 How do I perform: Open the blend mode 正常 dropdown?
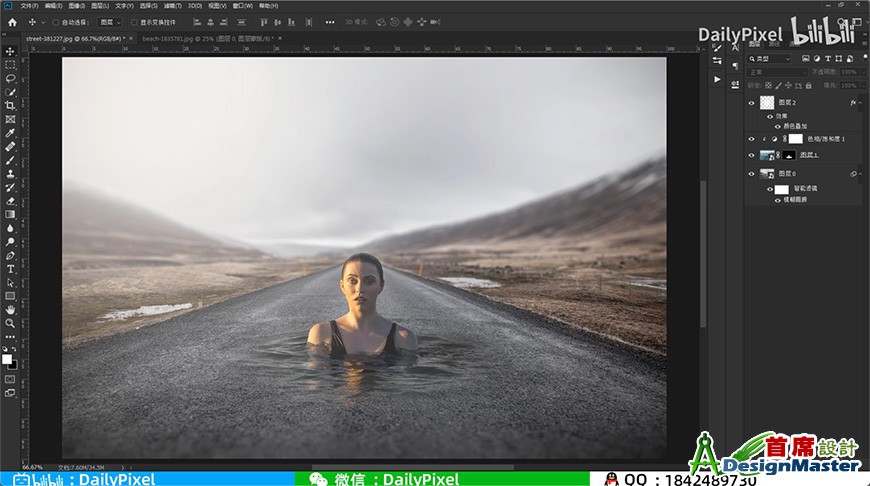tap(777, 72)
